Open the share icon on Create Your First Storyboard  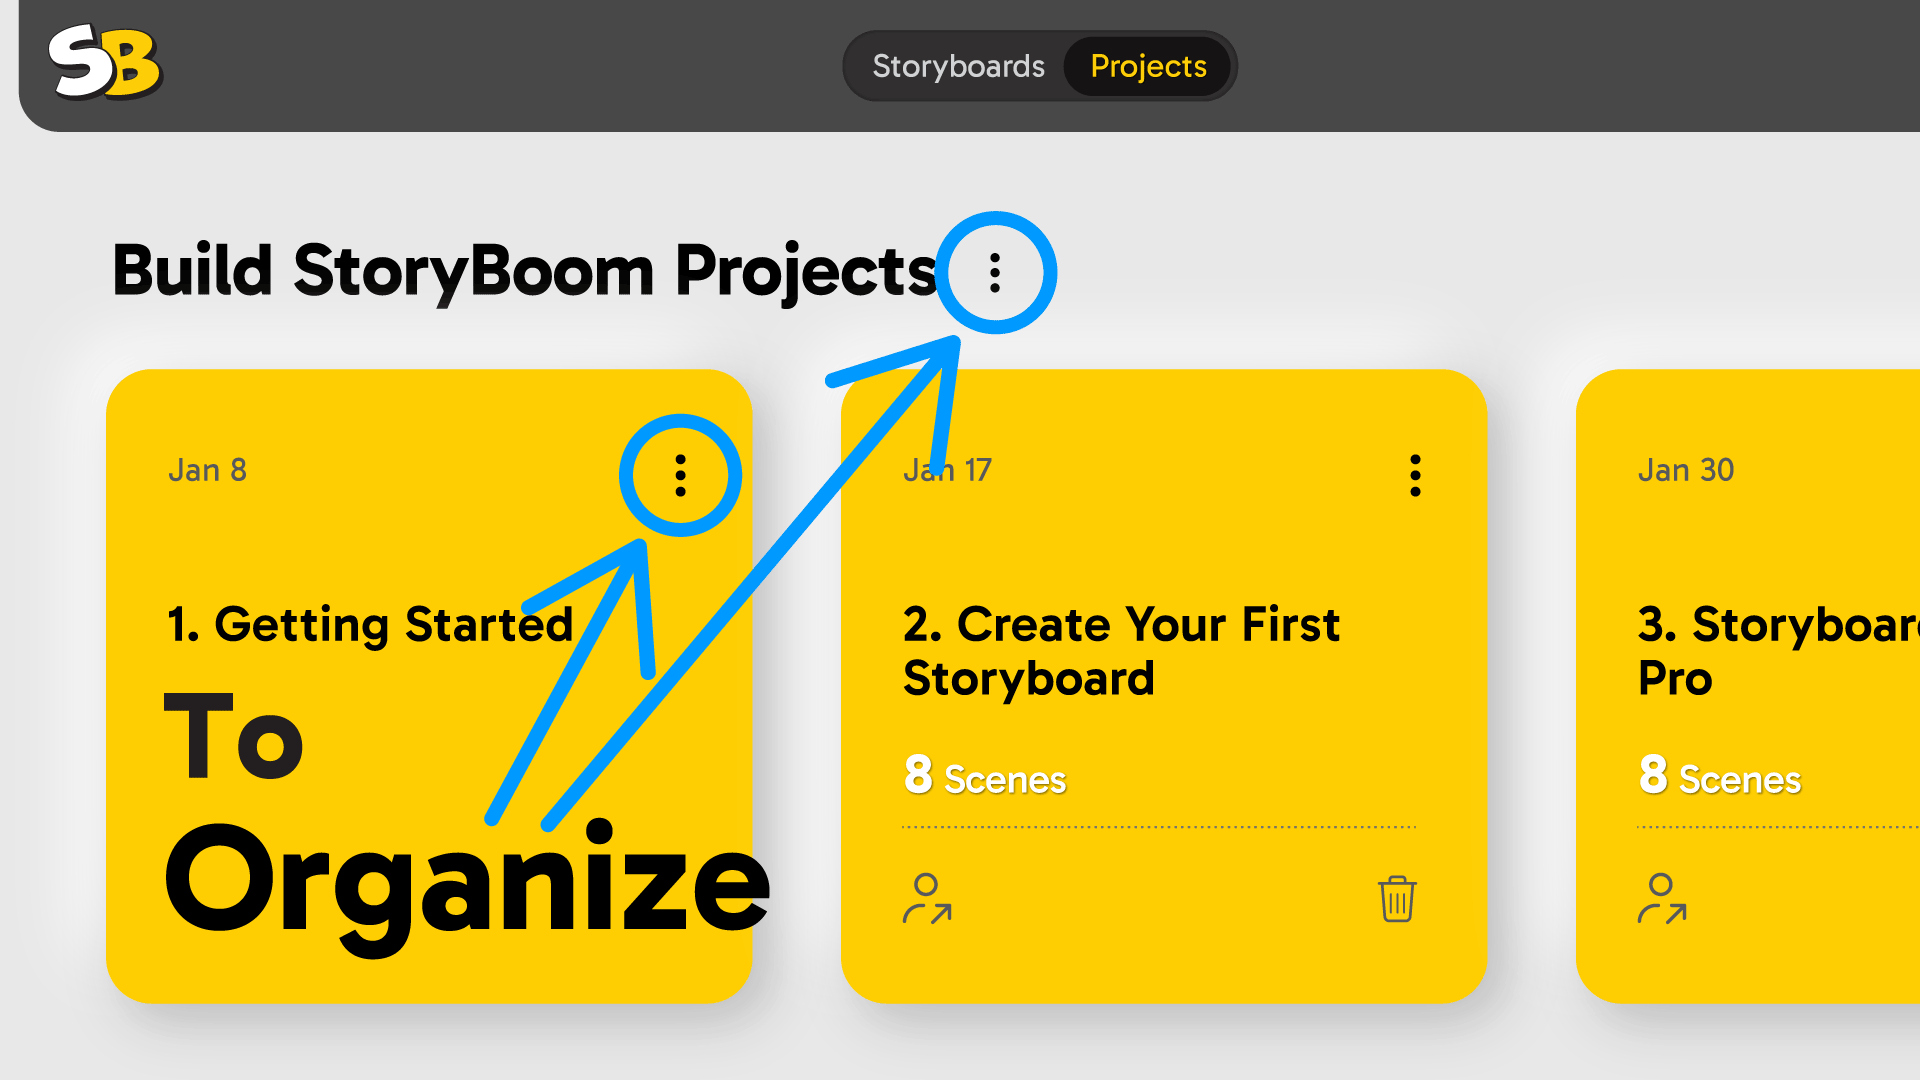tap(926, 899)
